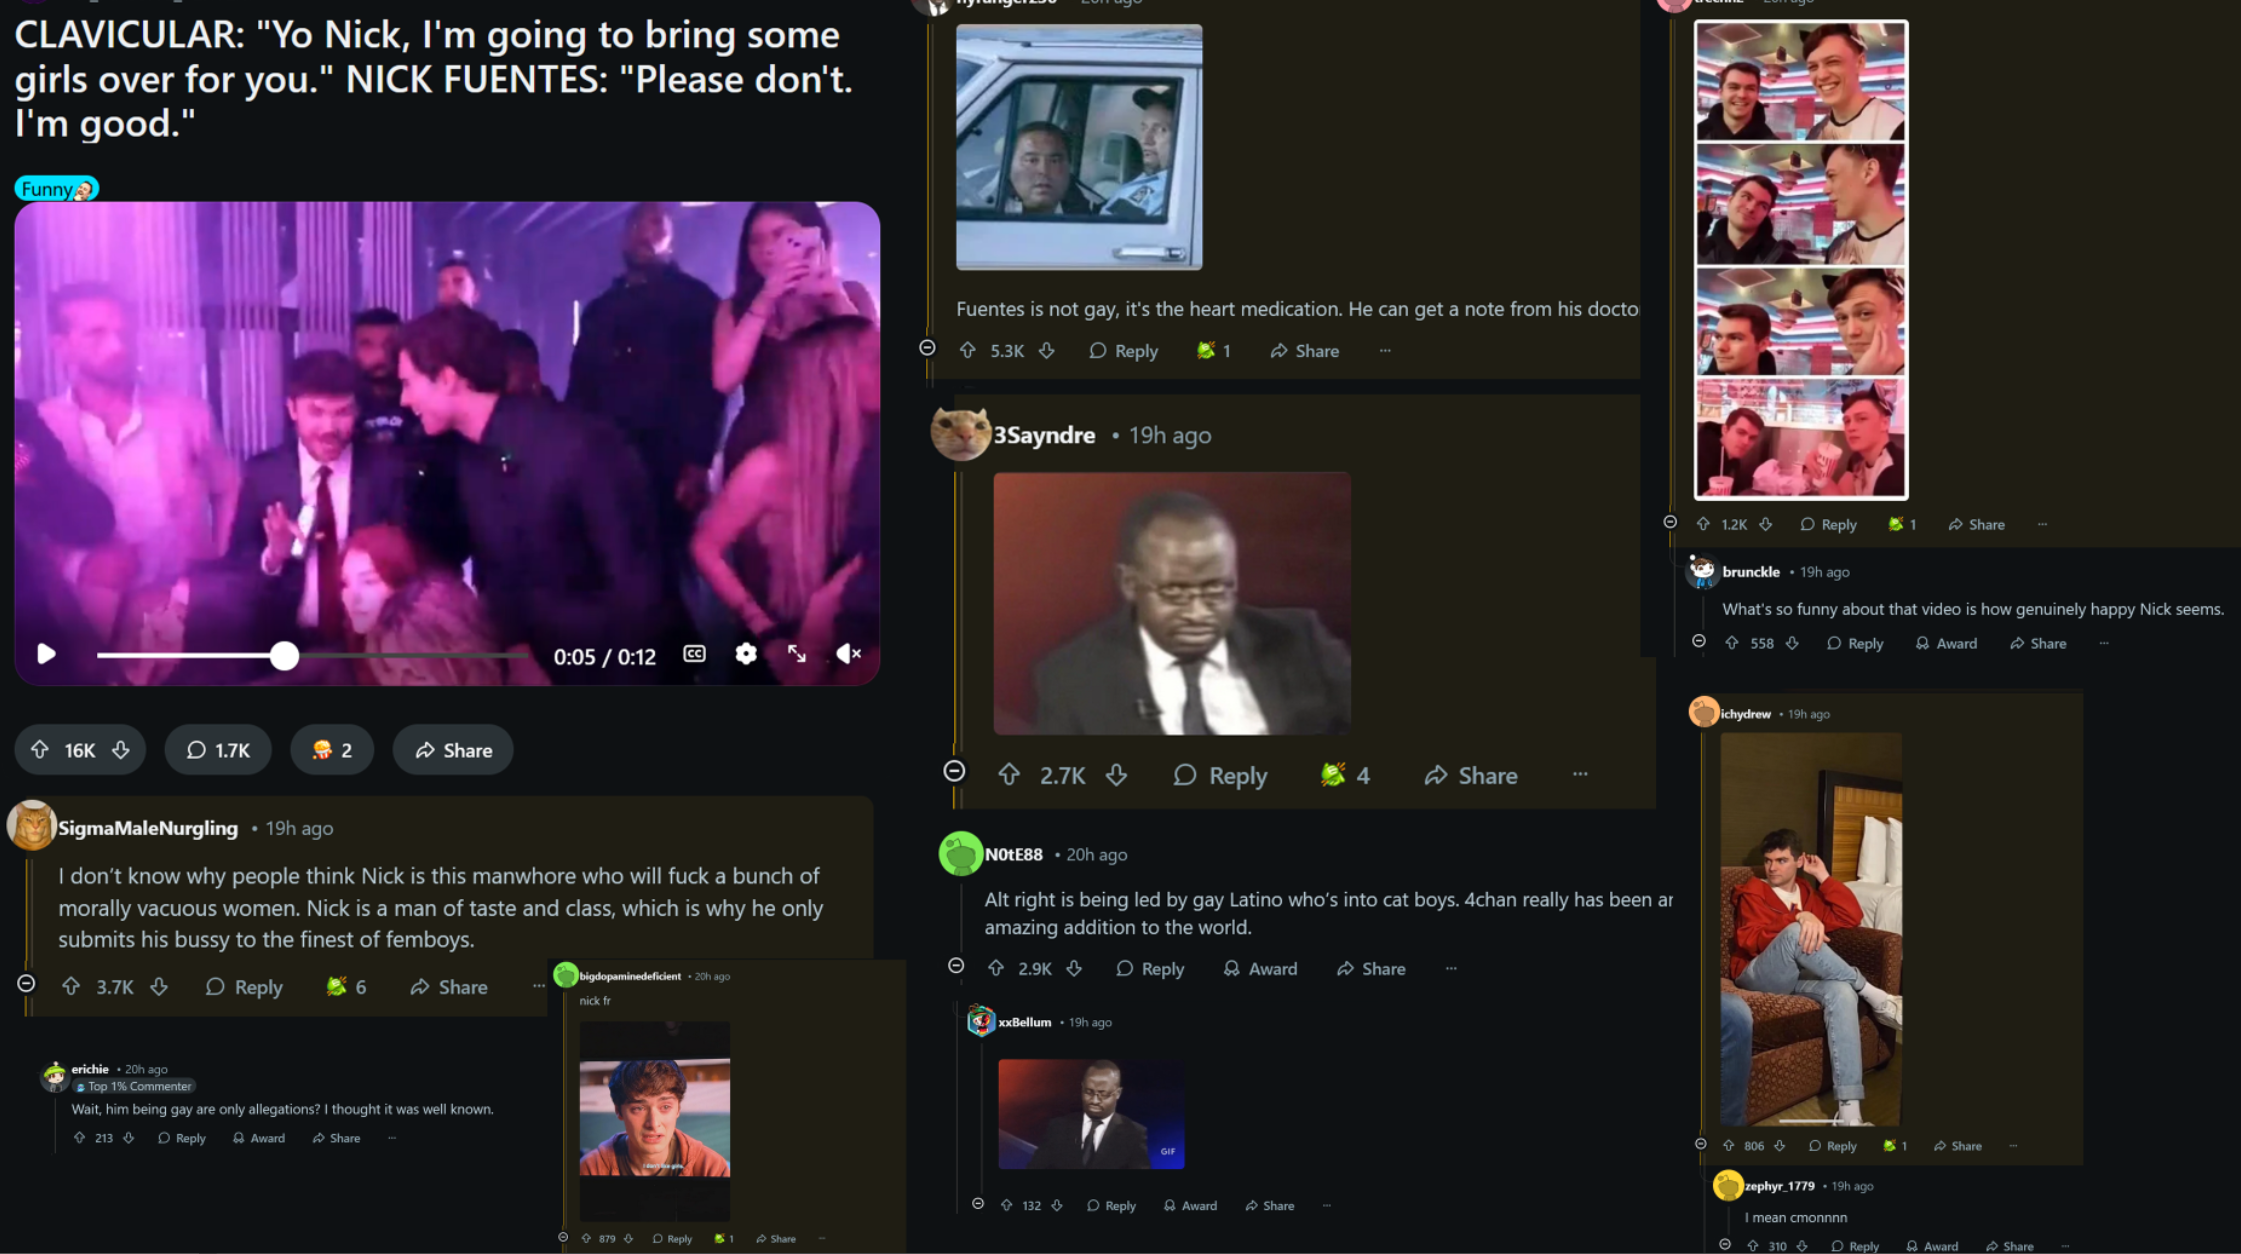Collapse 3Sayndre's comment thread

[955, 771]
